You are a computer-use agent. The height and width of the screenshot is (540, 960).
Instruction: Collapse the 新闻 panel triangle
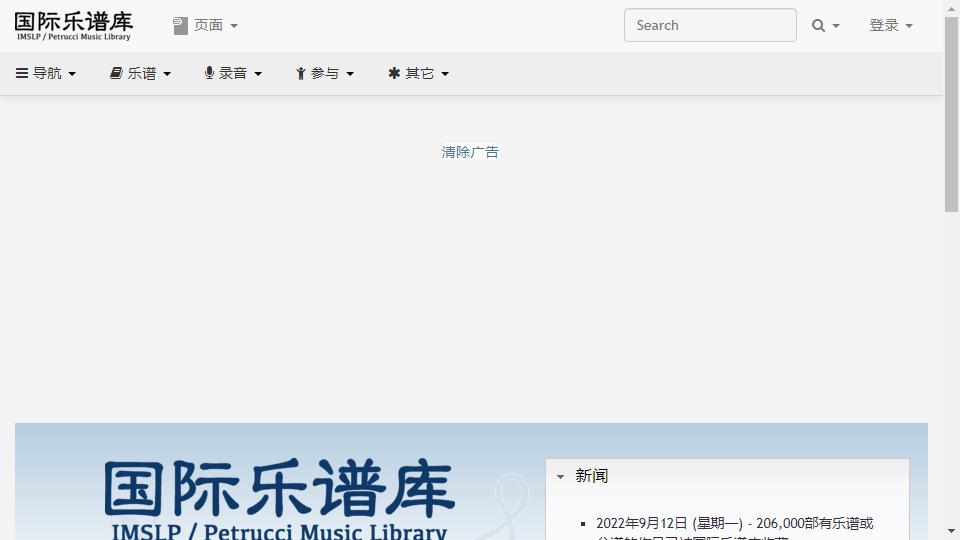(x=560, y=476)
